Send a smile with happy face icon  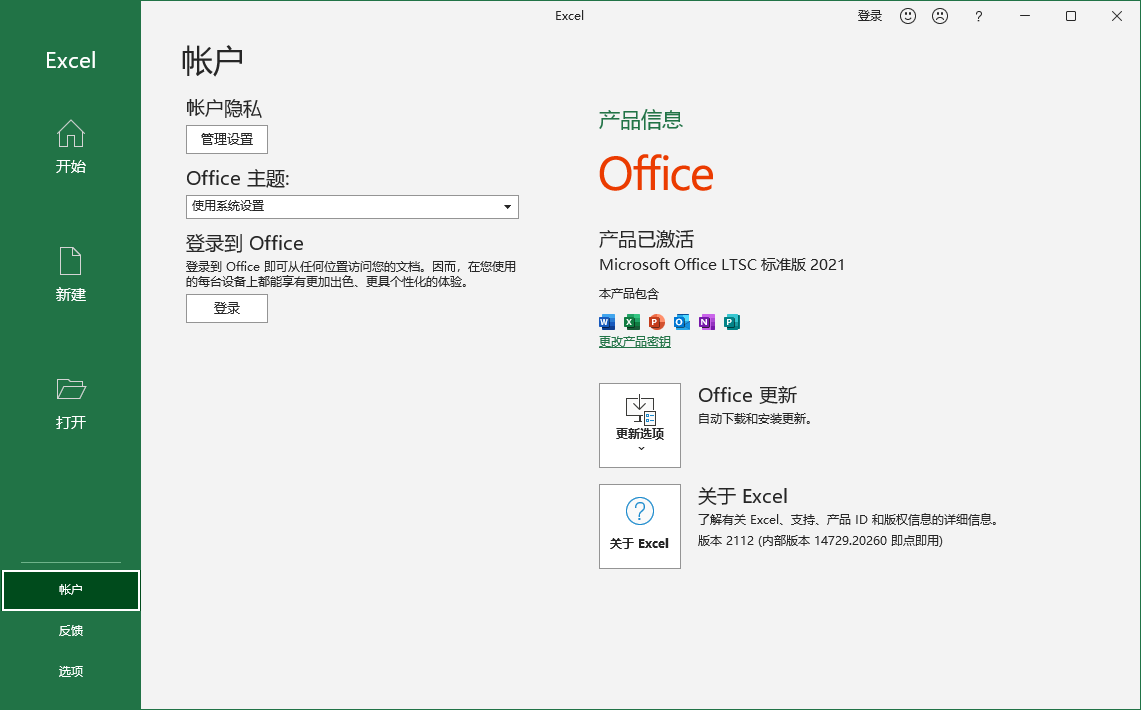pyautogui.click(x=907, y=16)
